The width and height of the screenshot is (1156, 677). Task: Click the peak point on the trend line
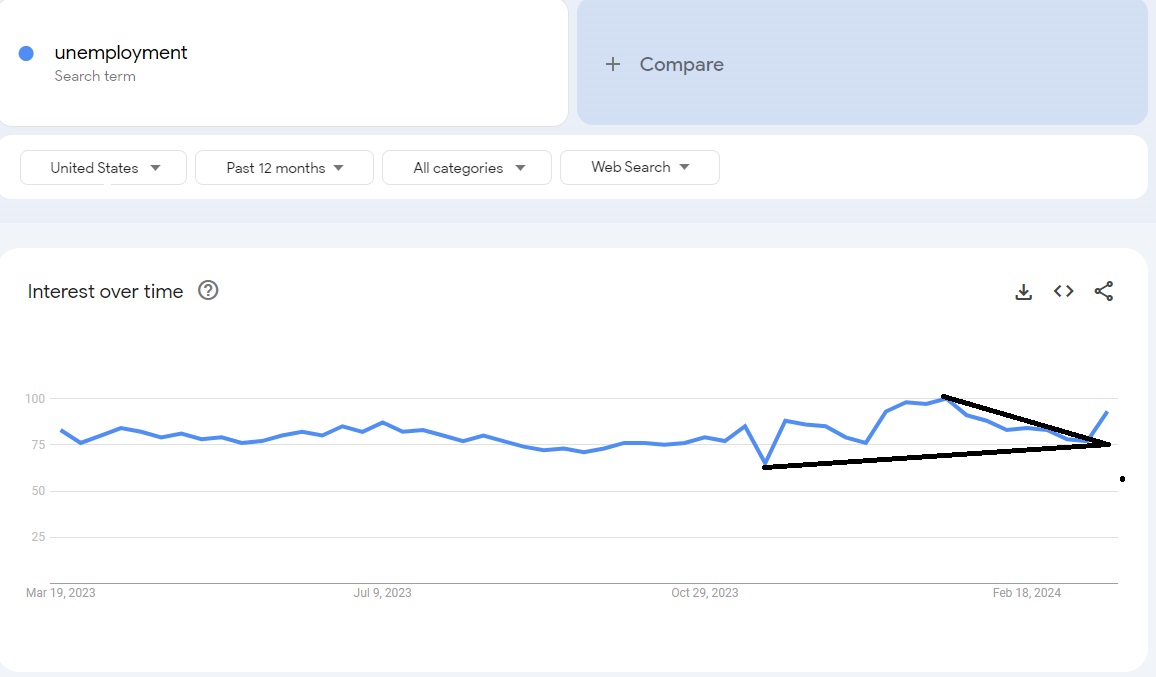941,396
